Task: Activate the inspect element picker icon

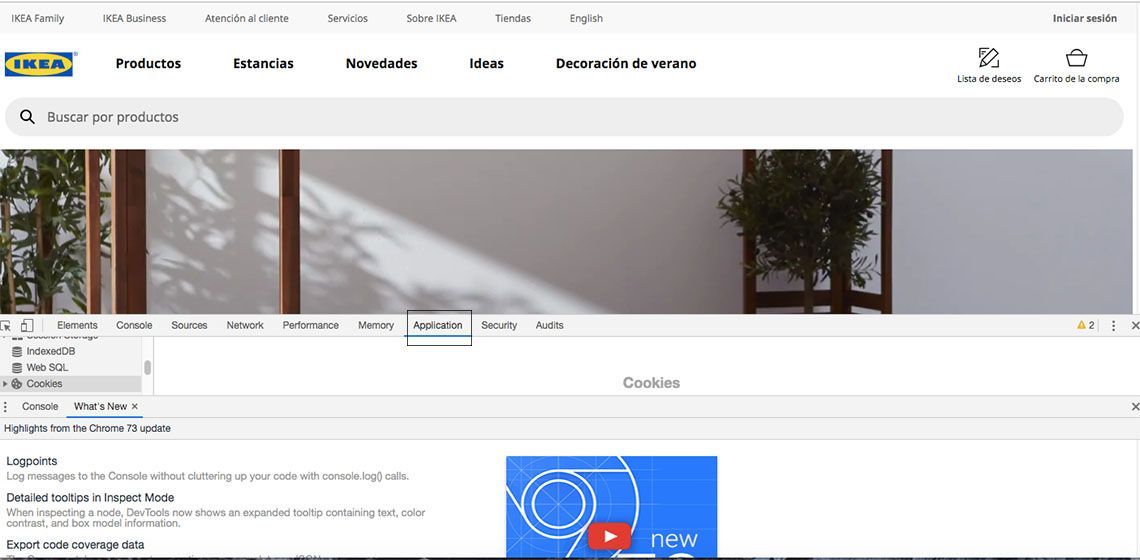Action: click(7, 326)
